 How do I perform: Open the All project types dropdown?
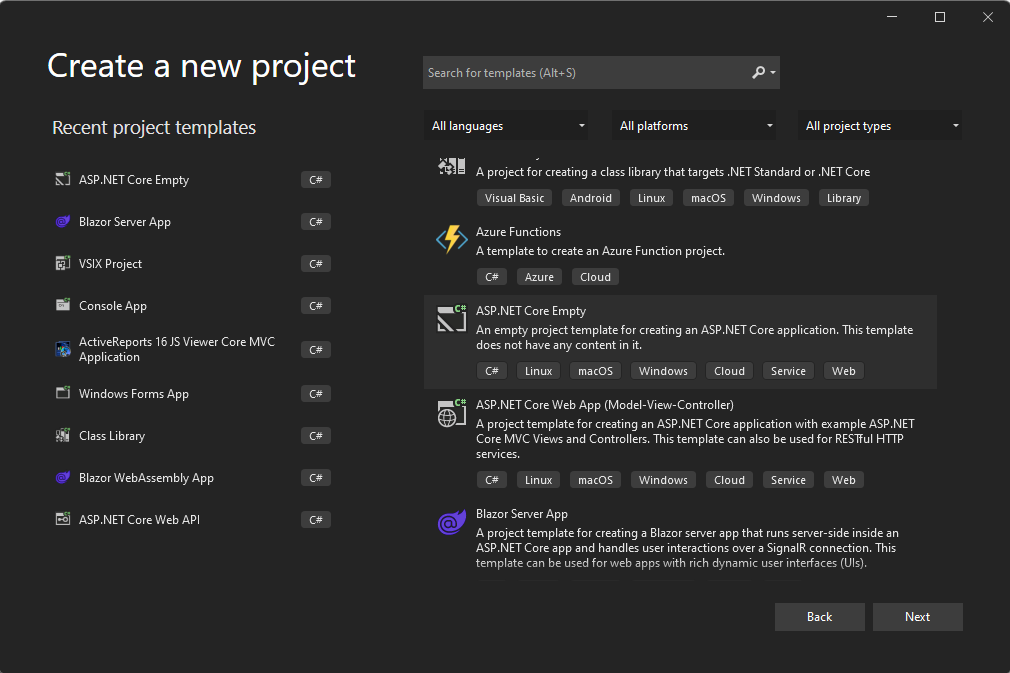[880, 125]
